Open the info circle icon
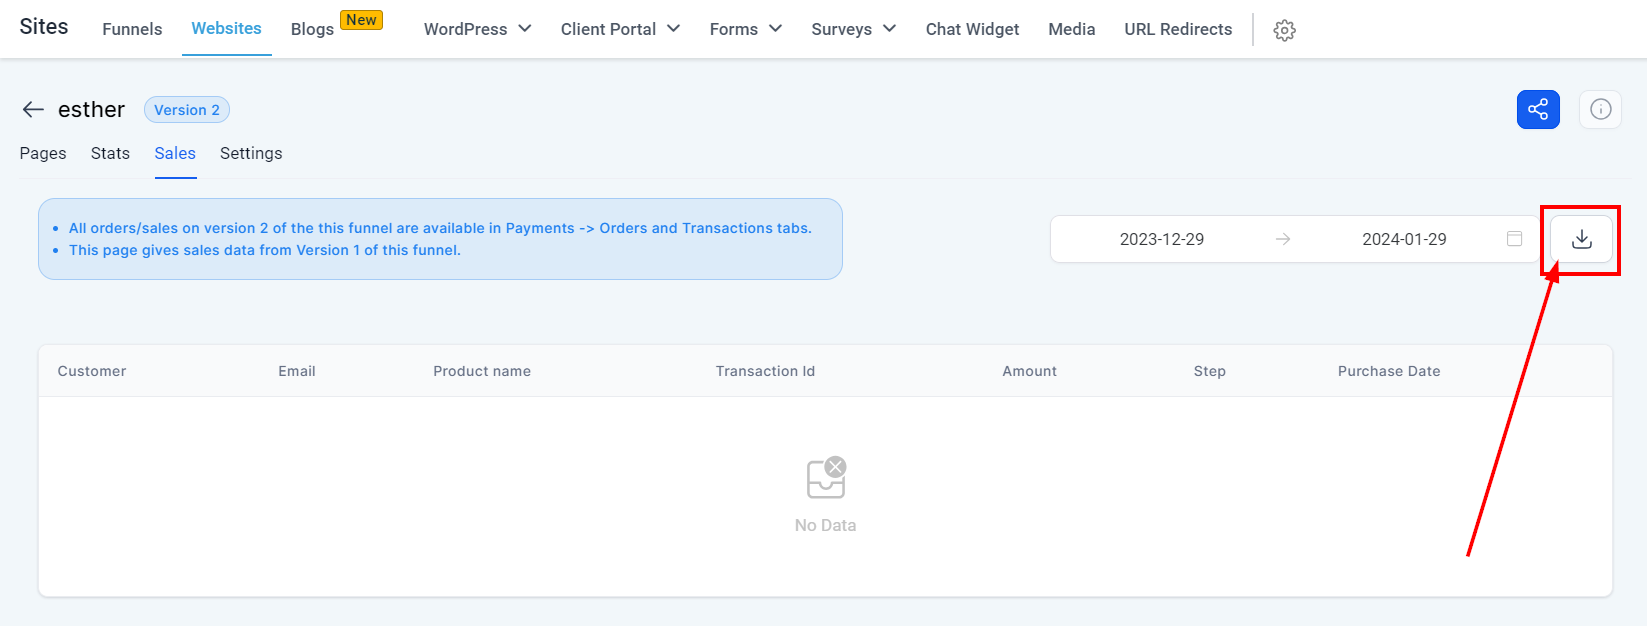 pyautogui.click(x=1600, y=109)
